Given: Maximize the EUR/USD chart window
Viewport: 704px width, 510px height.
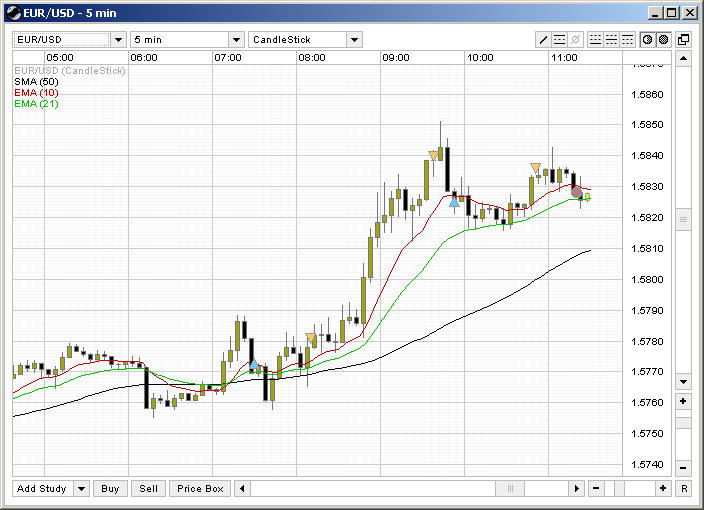Looking at the screenshot, I should pyautogui.click(x=672, y=13).
